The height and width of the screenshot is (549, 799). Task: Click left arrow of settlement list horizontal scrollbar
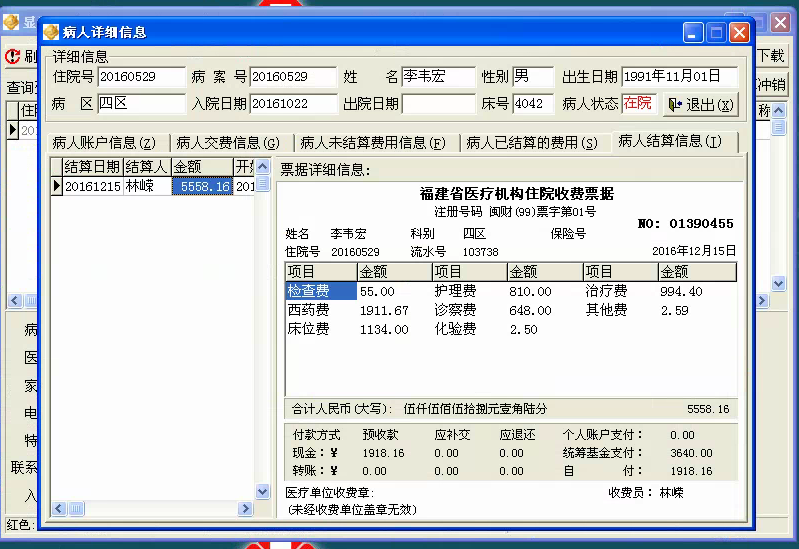click(x=59, y=508)
